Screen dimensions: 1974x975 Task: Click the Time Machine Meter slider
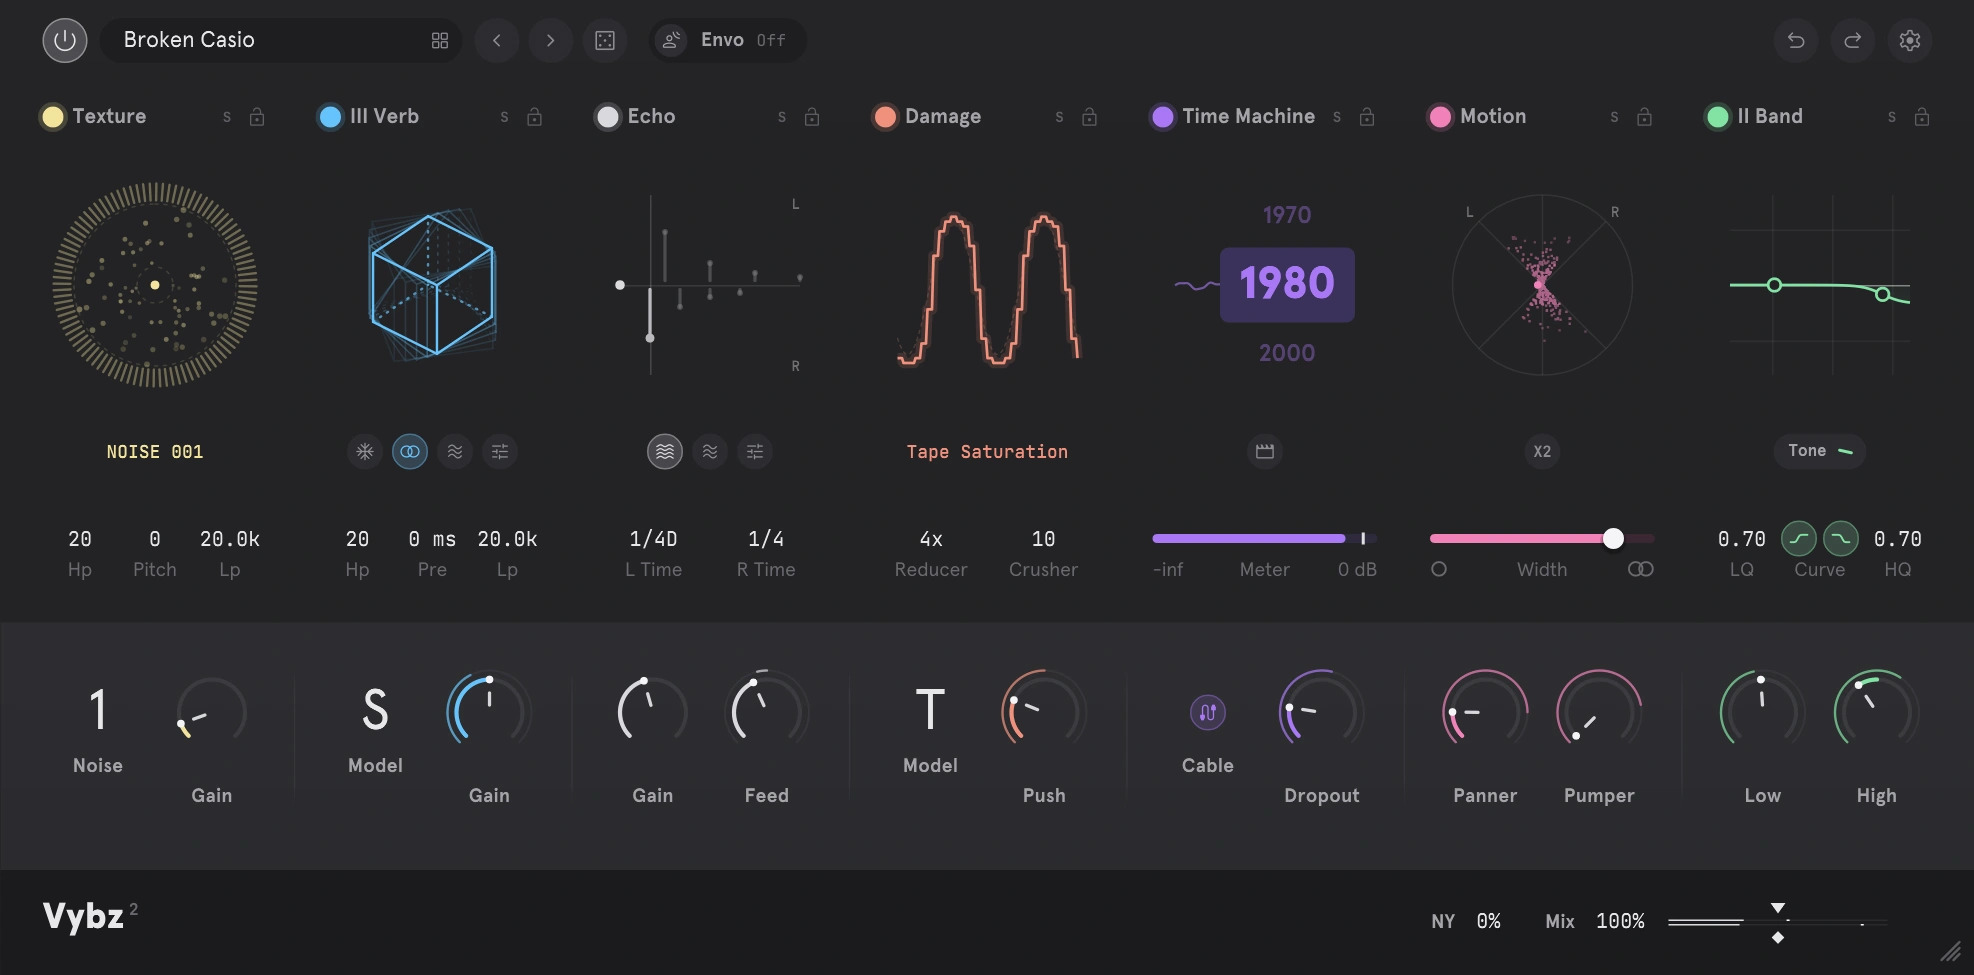(1265, 539)
